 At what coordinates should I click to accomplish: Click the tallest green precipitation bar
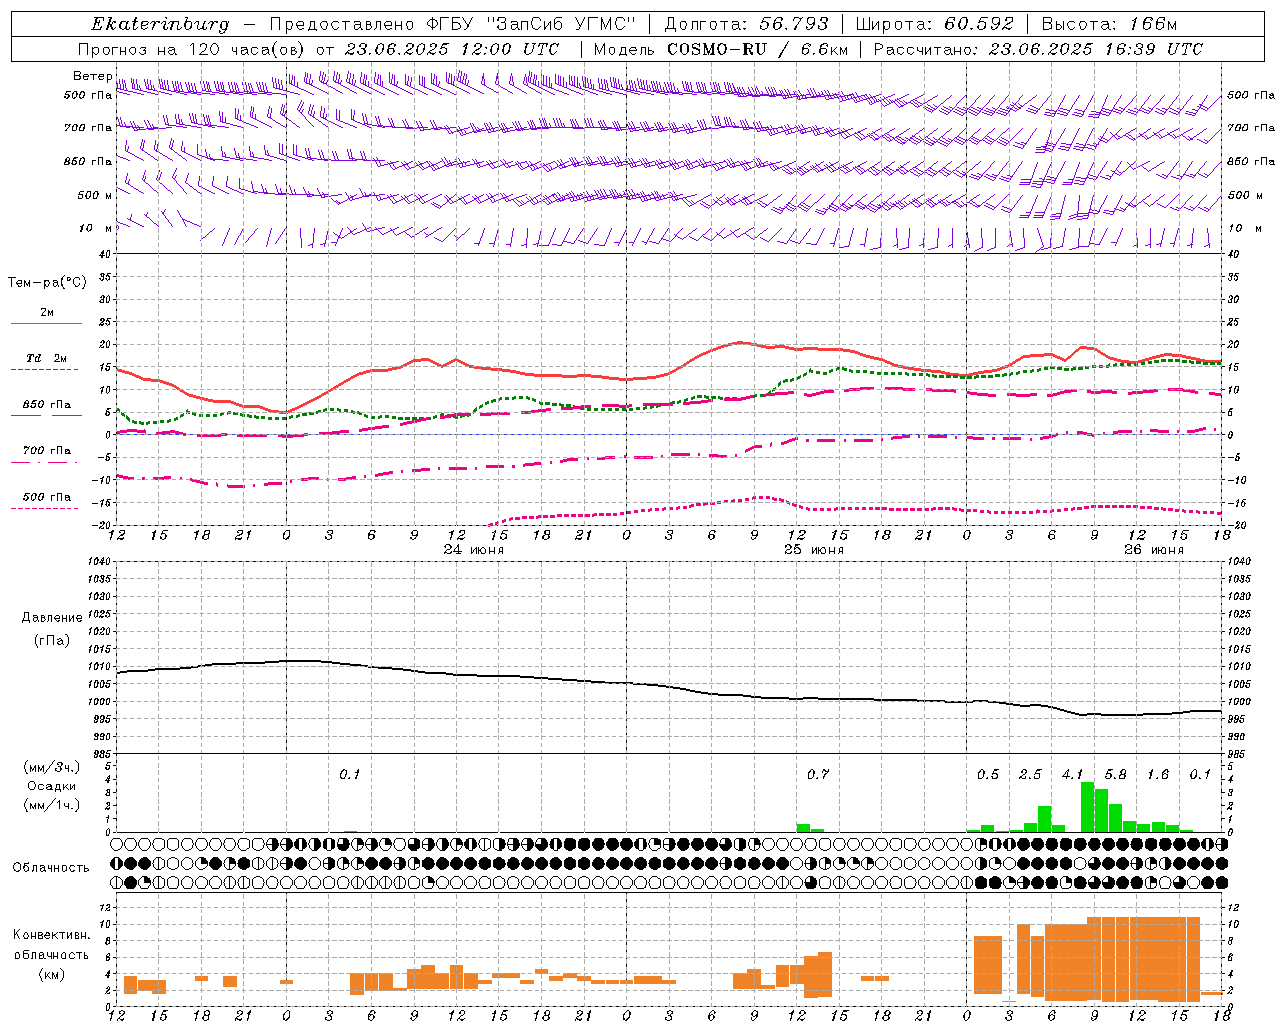pos(1087,807)
